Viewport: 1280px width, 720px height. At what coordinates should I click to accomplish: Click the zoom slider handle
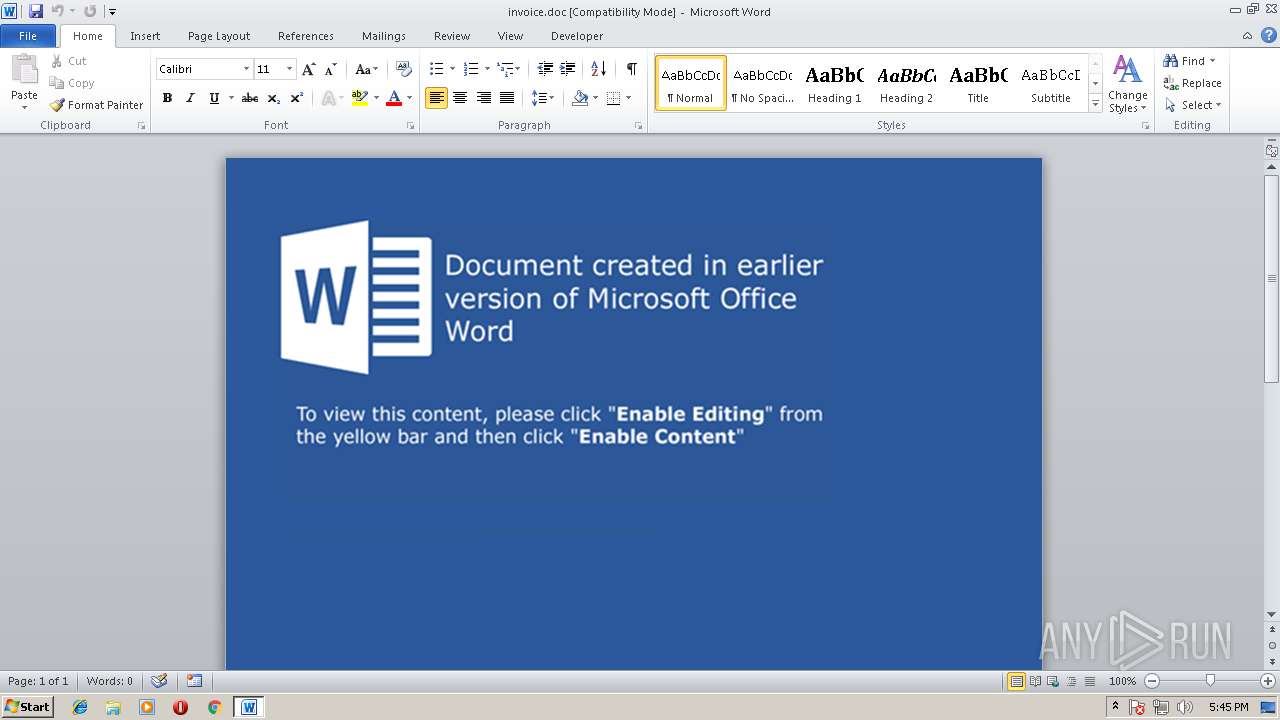tap(1210, 681)
